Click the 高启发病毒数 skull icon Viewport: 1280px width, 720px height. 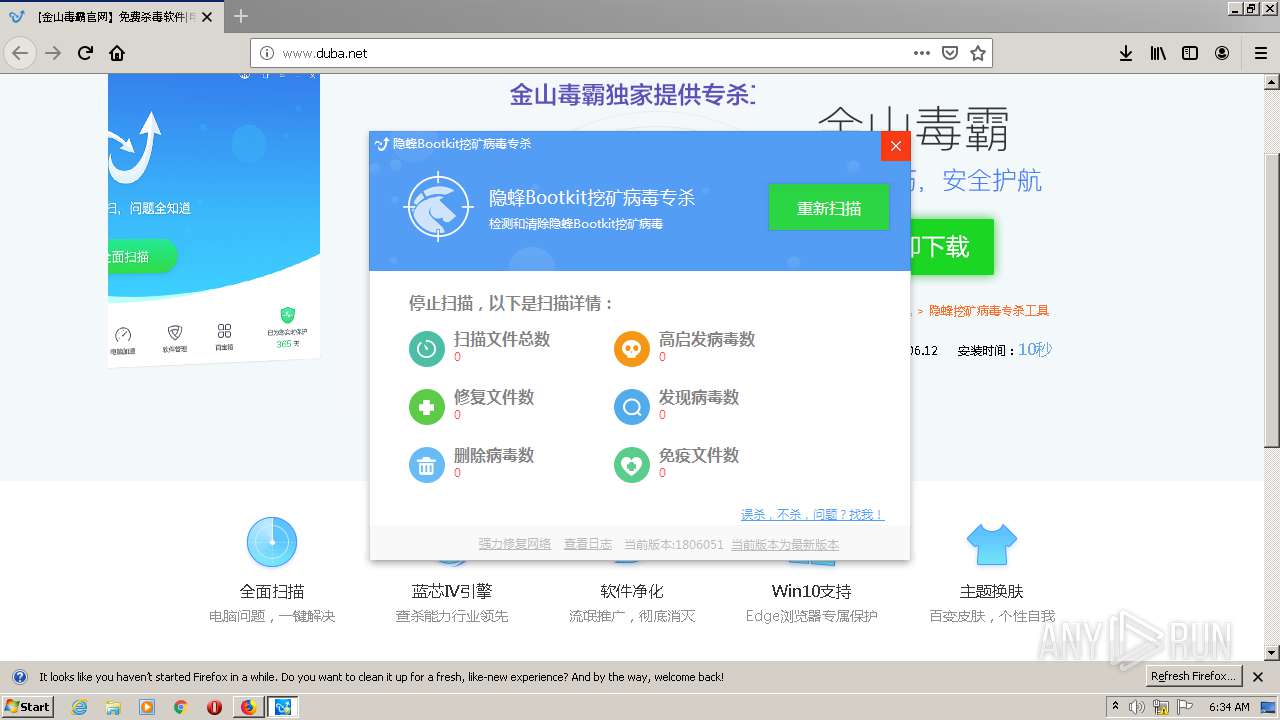pyautogui.click(x=631, y=348)
